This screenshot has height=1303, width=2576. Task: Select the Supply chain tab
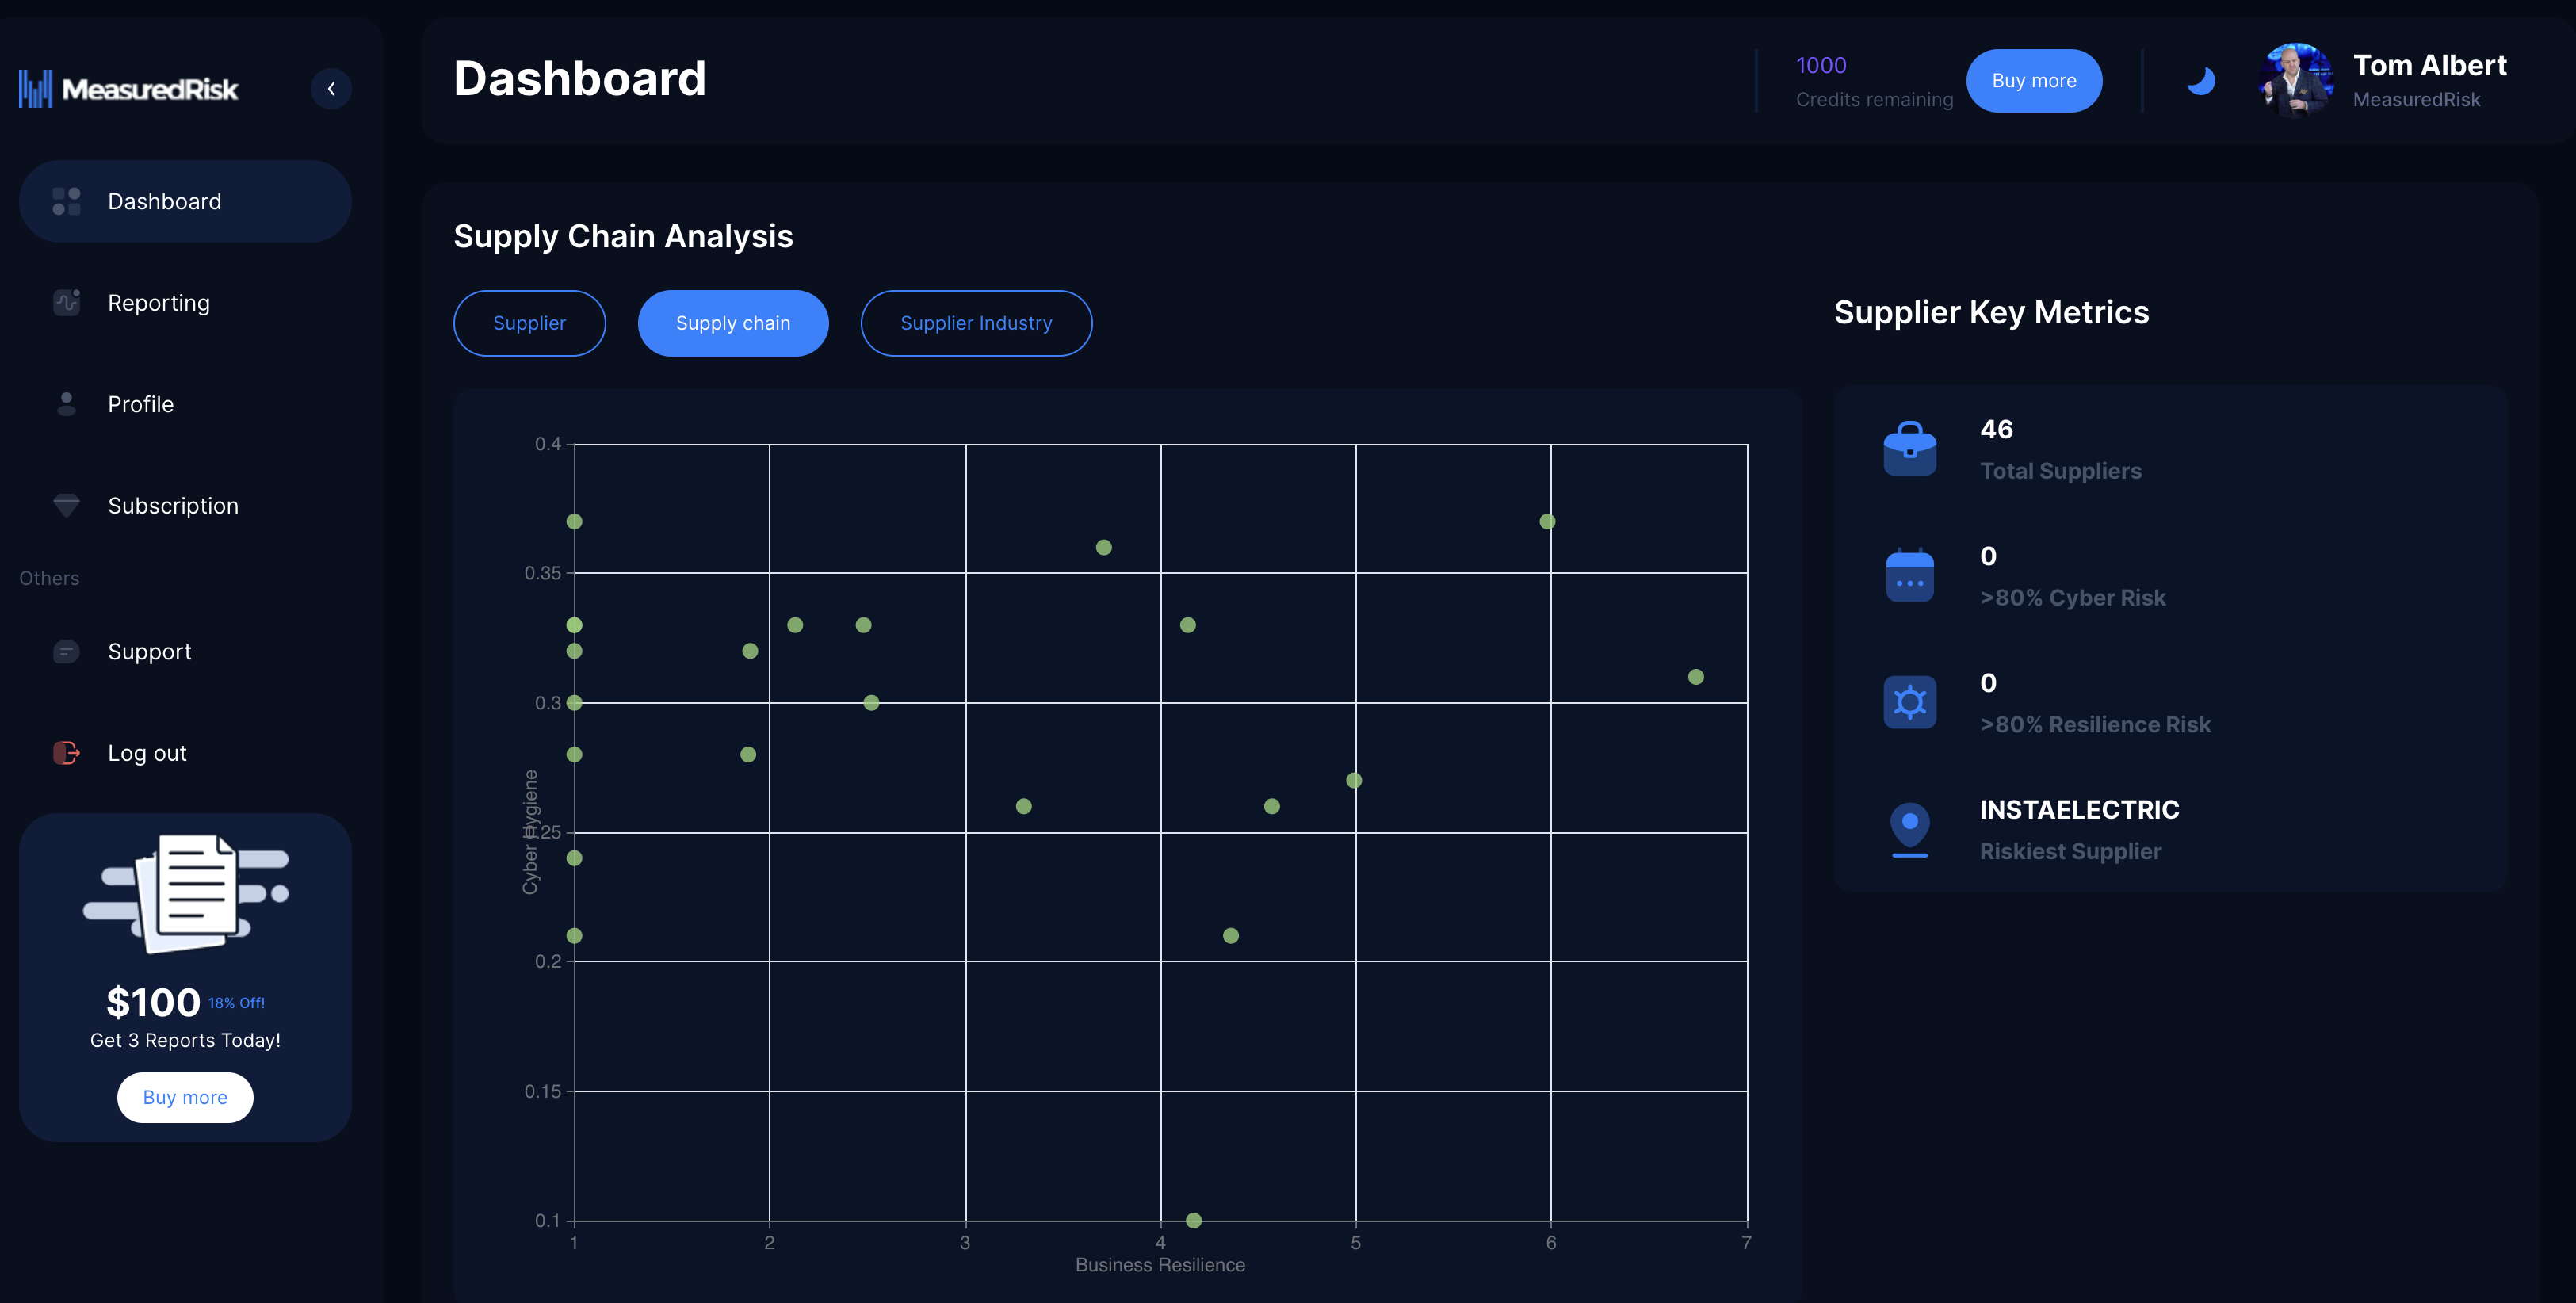[x=732, y=323]
